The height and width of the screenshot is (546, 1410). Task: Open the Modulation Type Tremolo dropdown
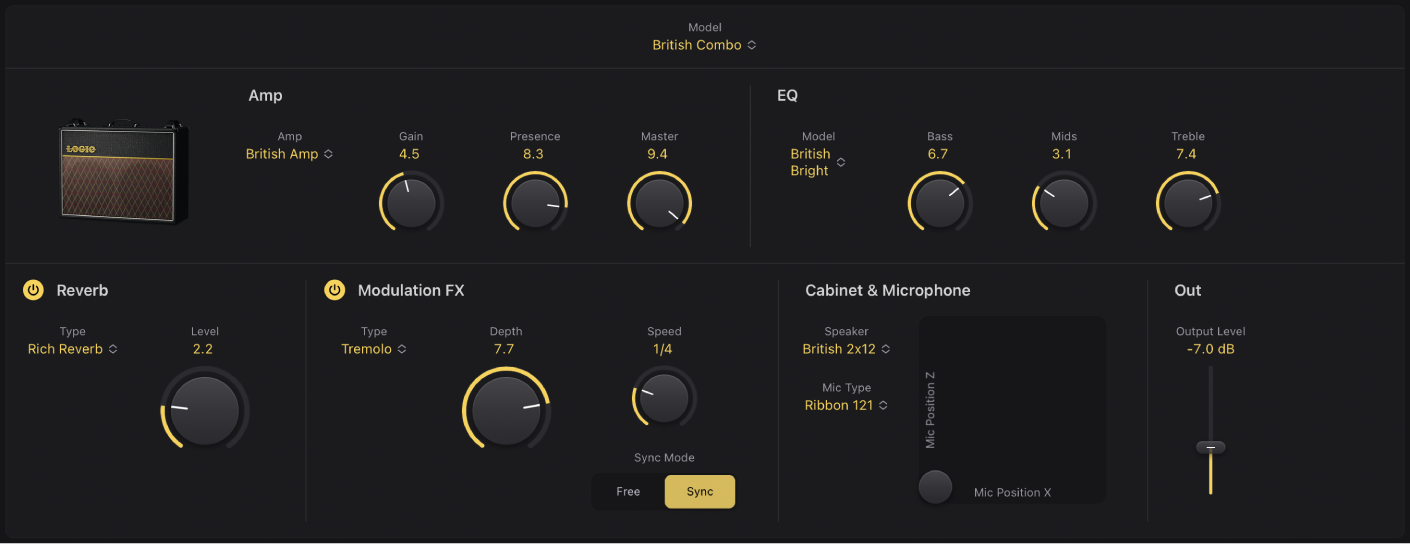tap(374, 349)
